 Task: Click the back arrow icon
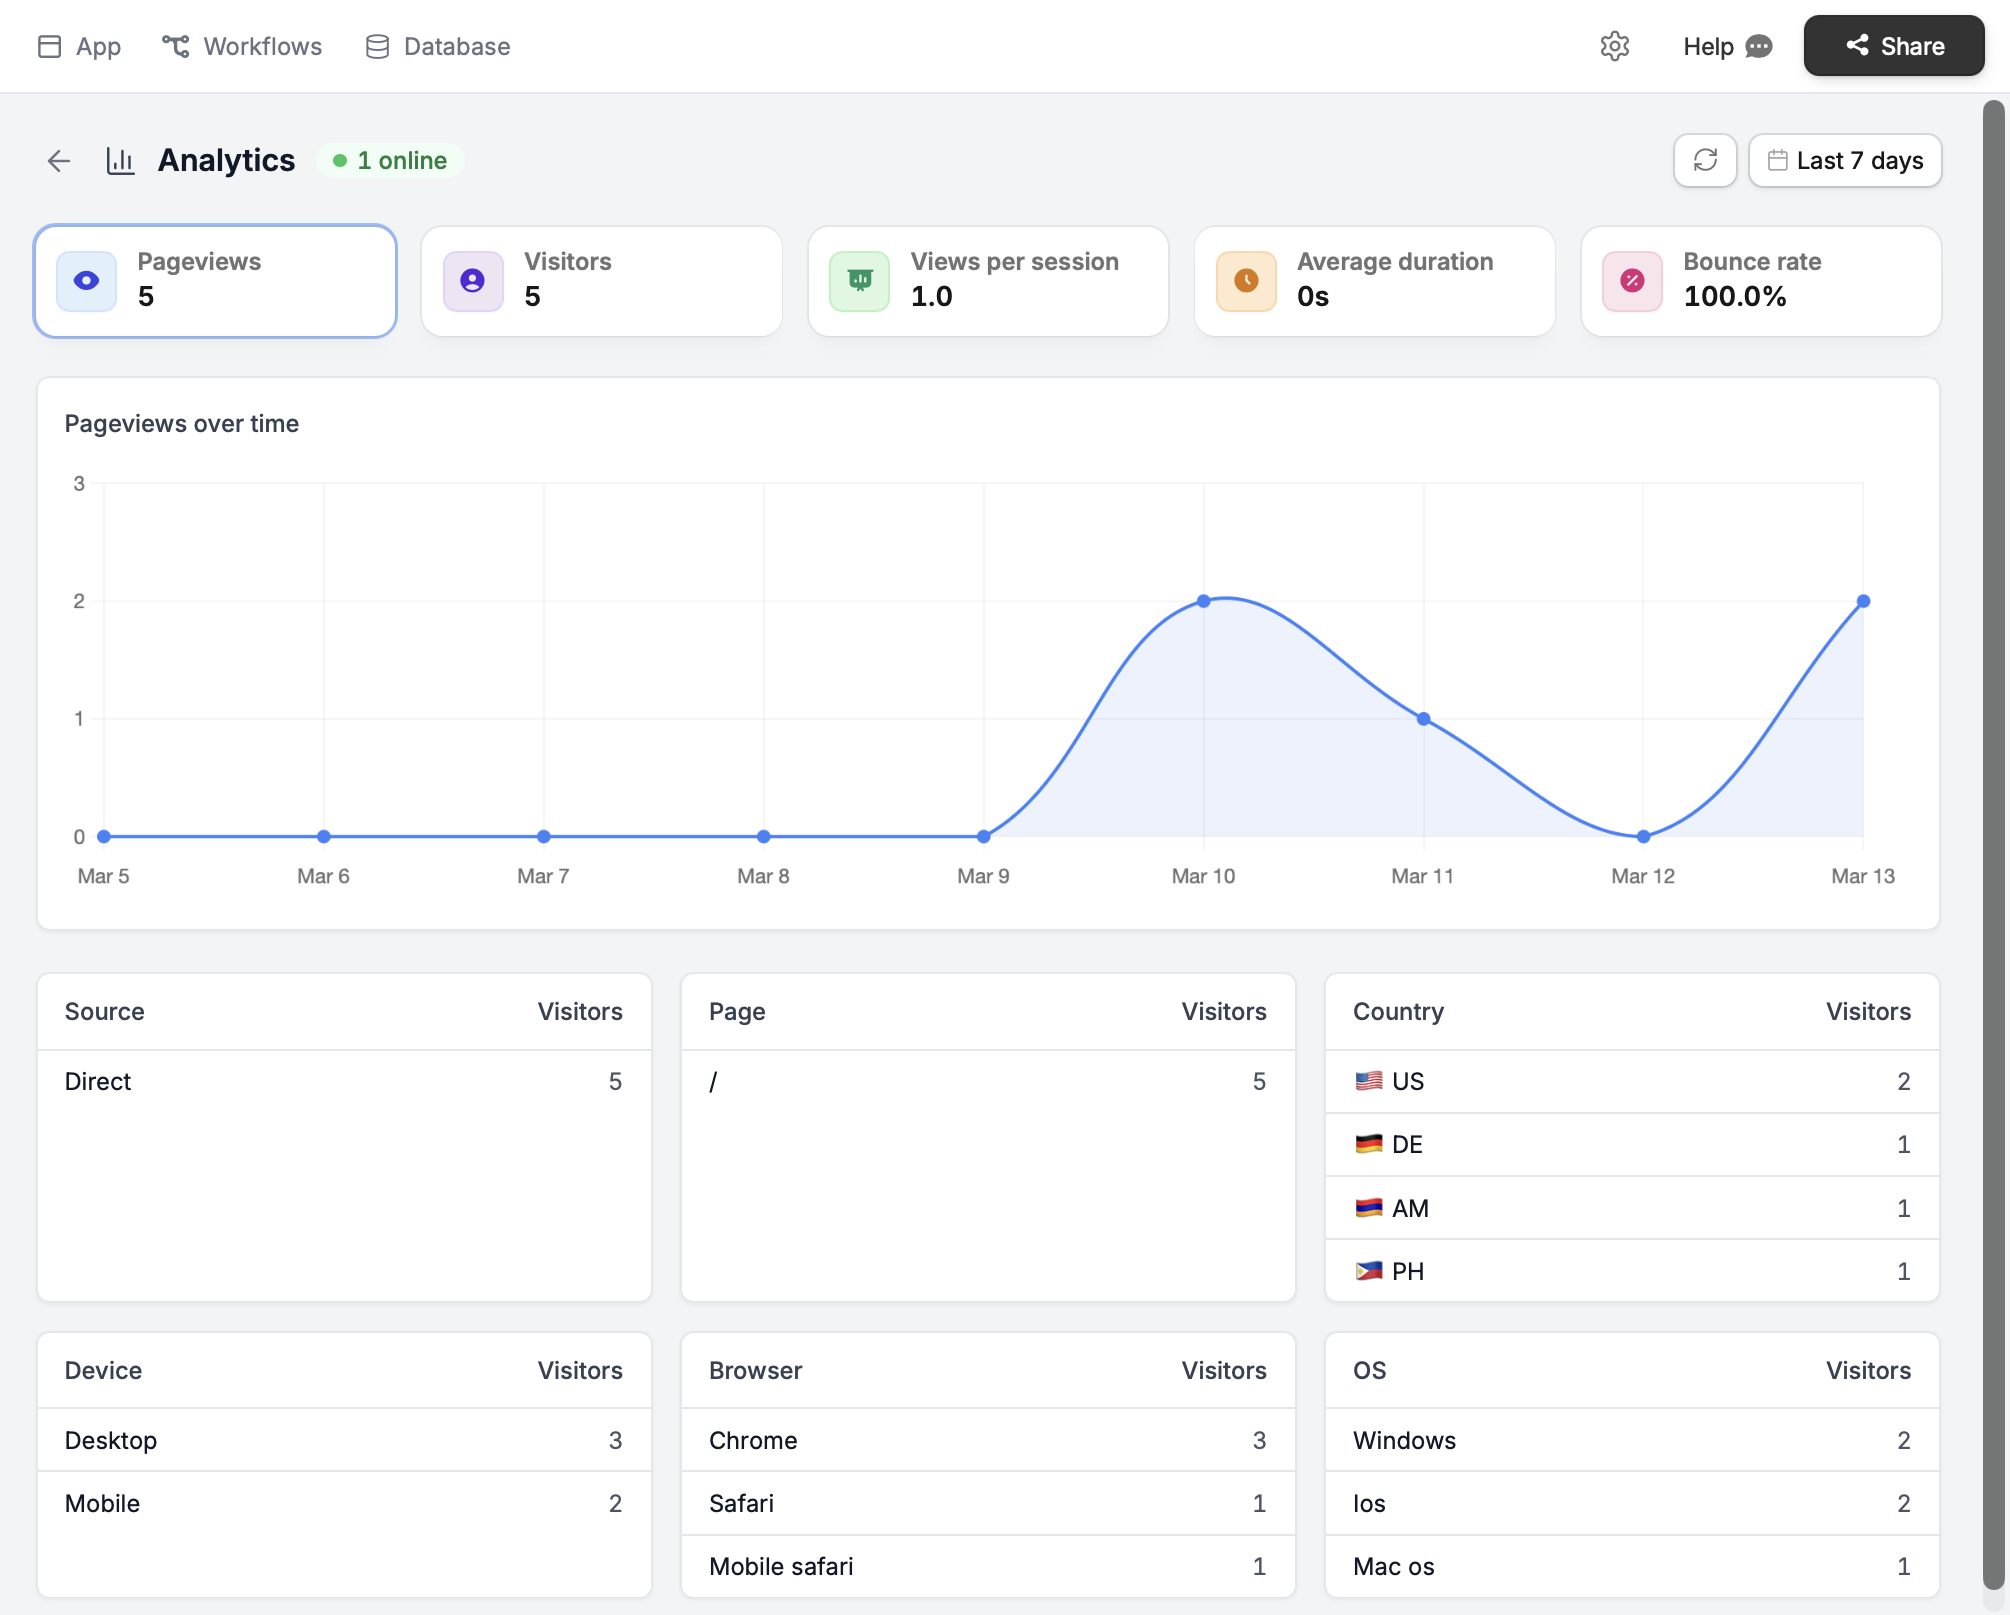pos(59,161)
